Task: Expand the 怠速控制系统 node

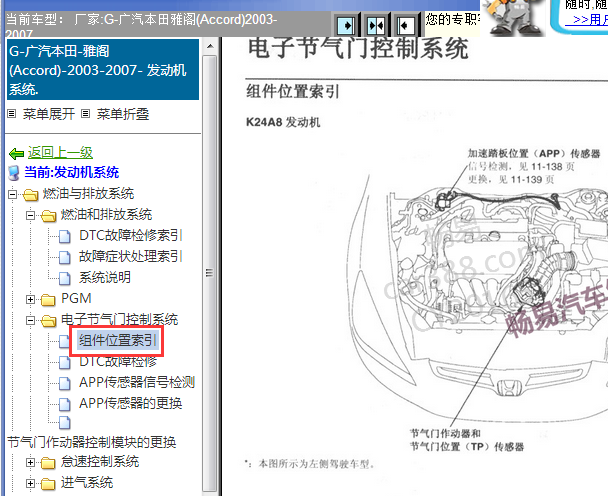Action: click(30, 463)
